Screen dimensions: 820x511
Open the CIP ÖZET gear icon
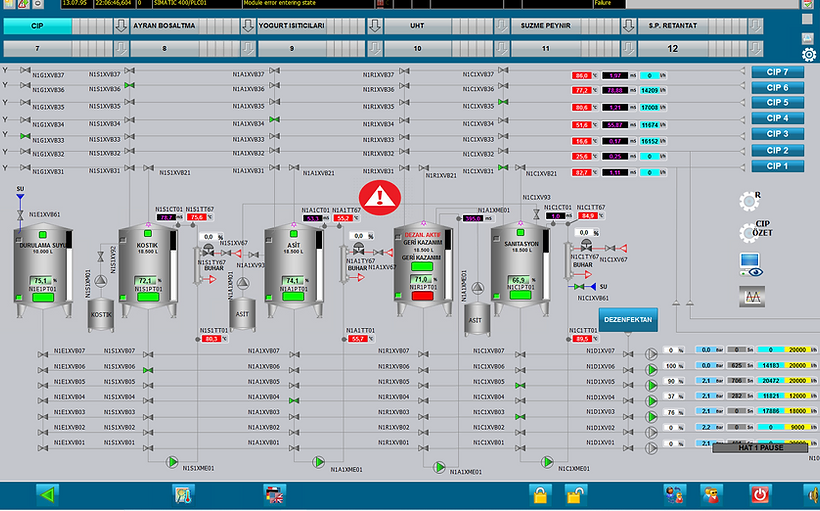click(x=749, y=232)
